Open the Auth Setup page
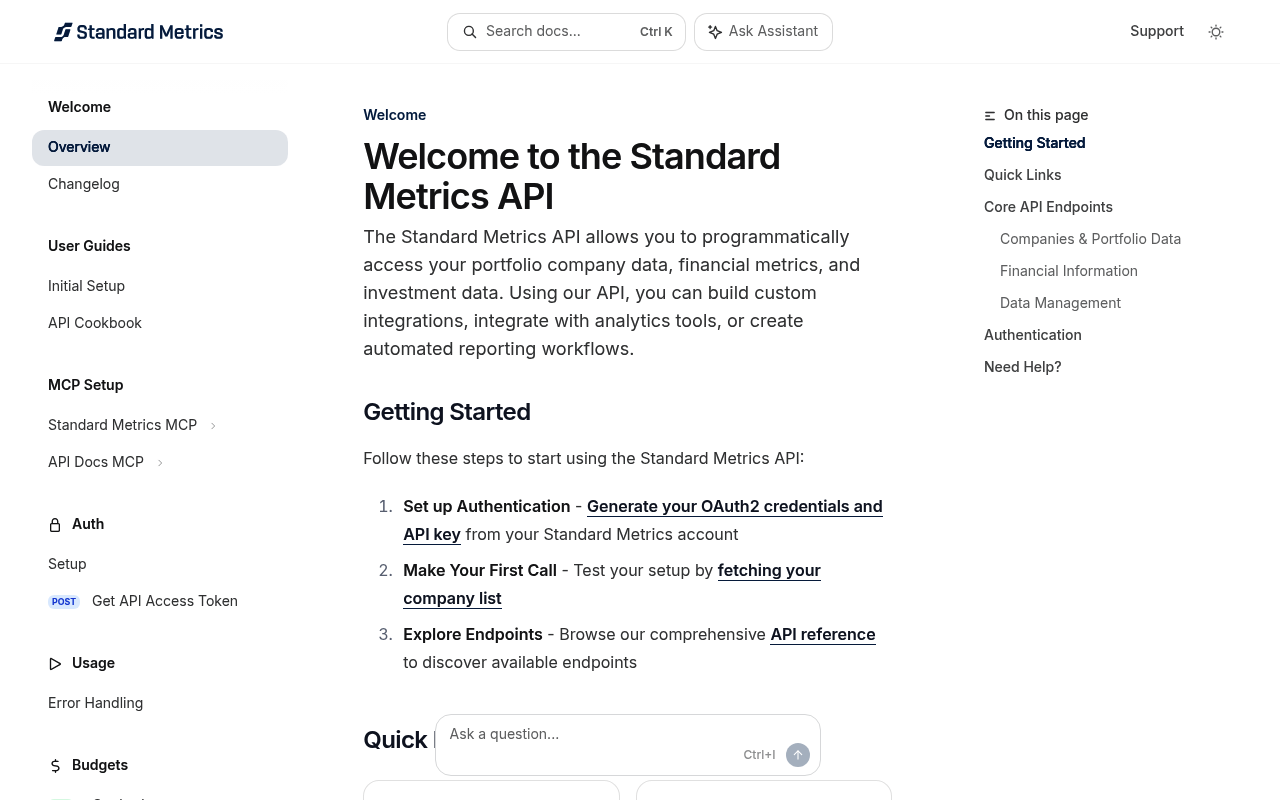The width and height of the screenshot is (1280, 800). [67, 564]
